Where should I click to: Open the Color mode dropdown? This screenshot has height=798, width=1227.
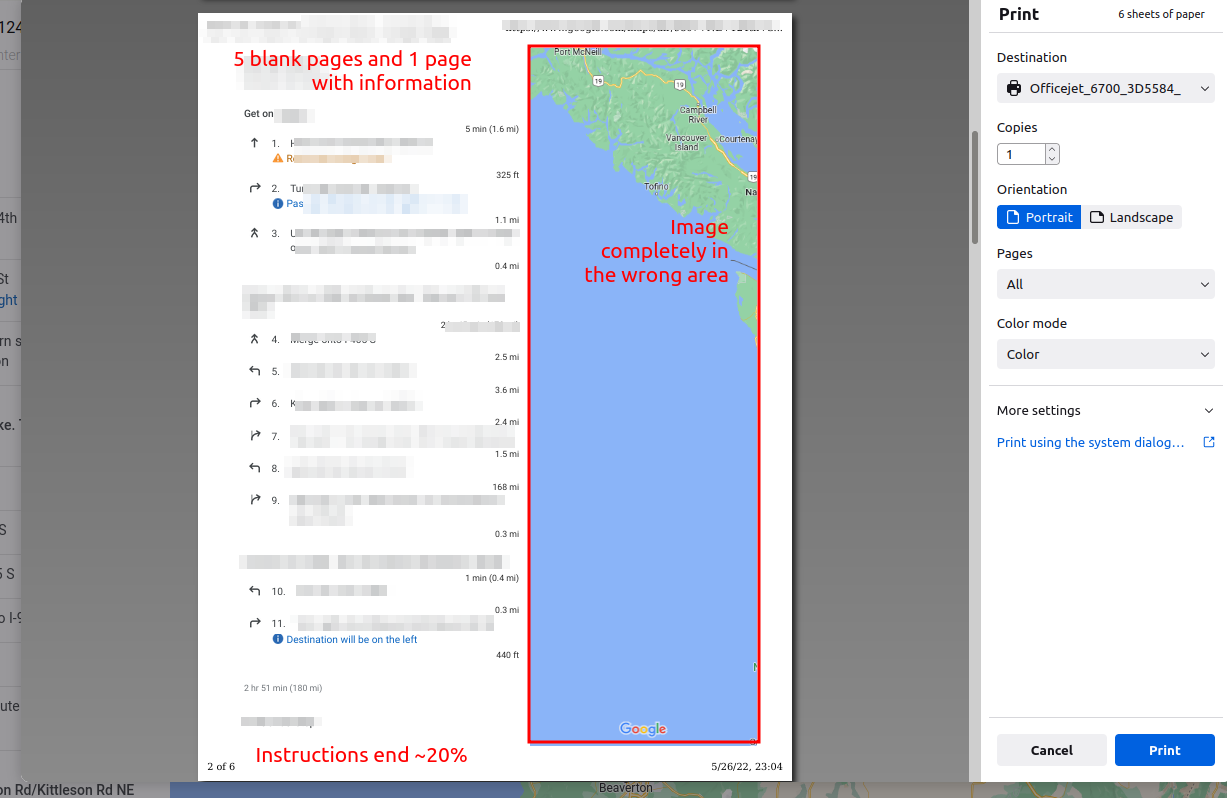1105,354
